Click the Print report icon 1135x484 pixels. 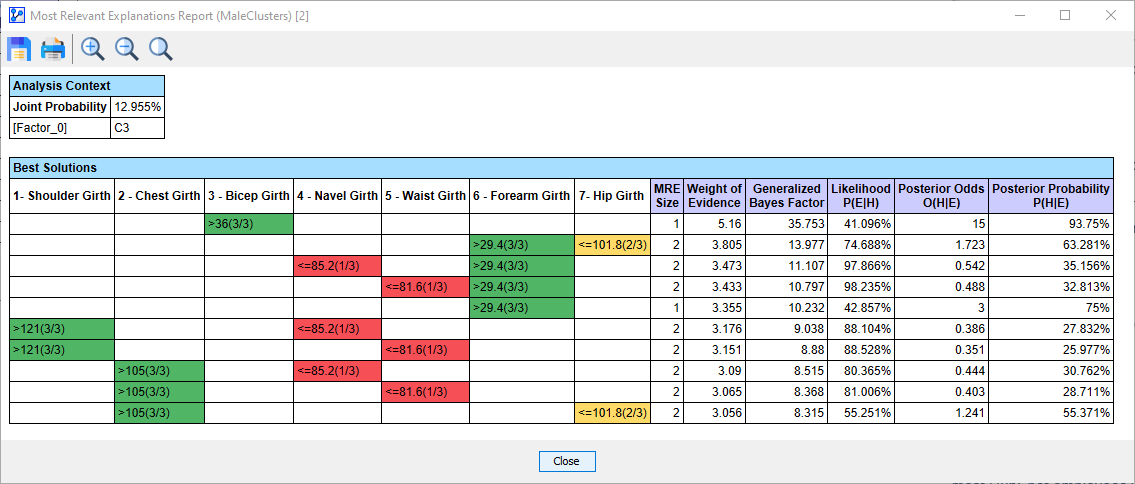(x=53, y=49)
